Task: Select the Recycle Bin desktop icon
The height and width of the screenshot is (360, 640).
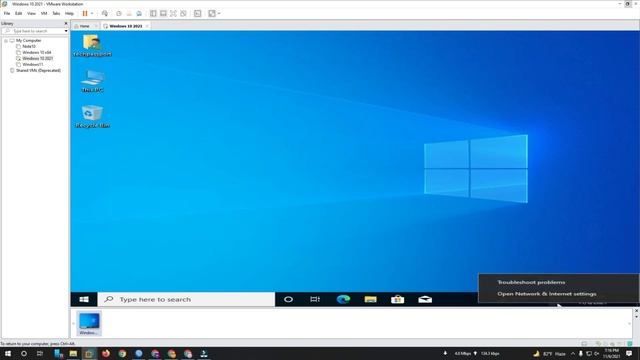Action: coord(92,117)
